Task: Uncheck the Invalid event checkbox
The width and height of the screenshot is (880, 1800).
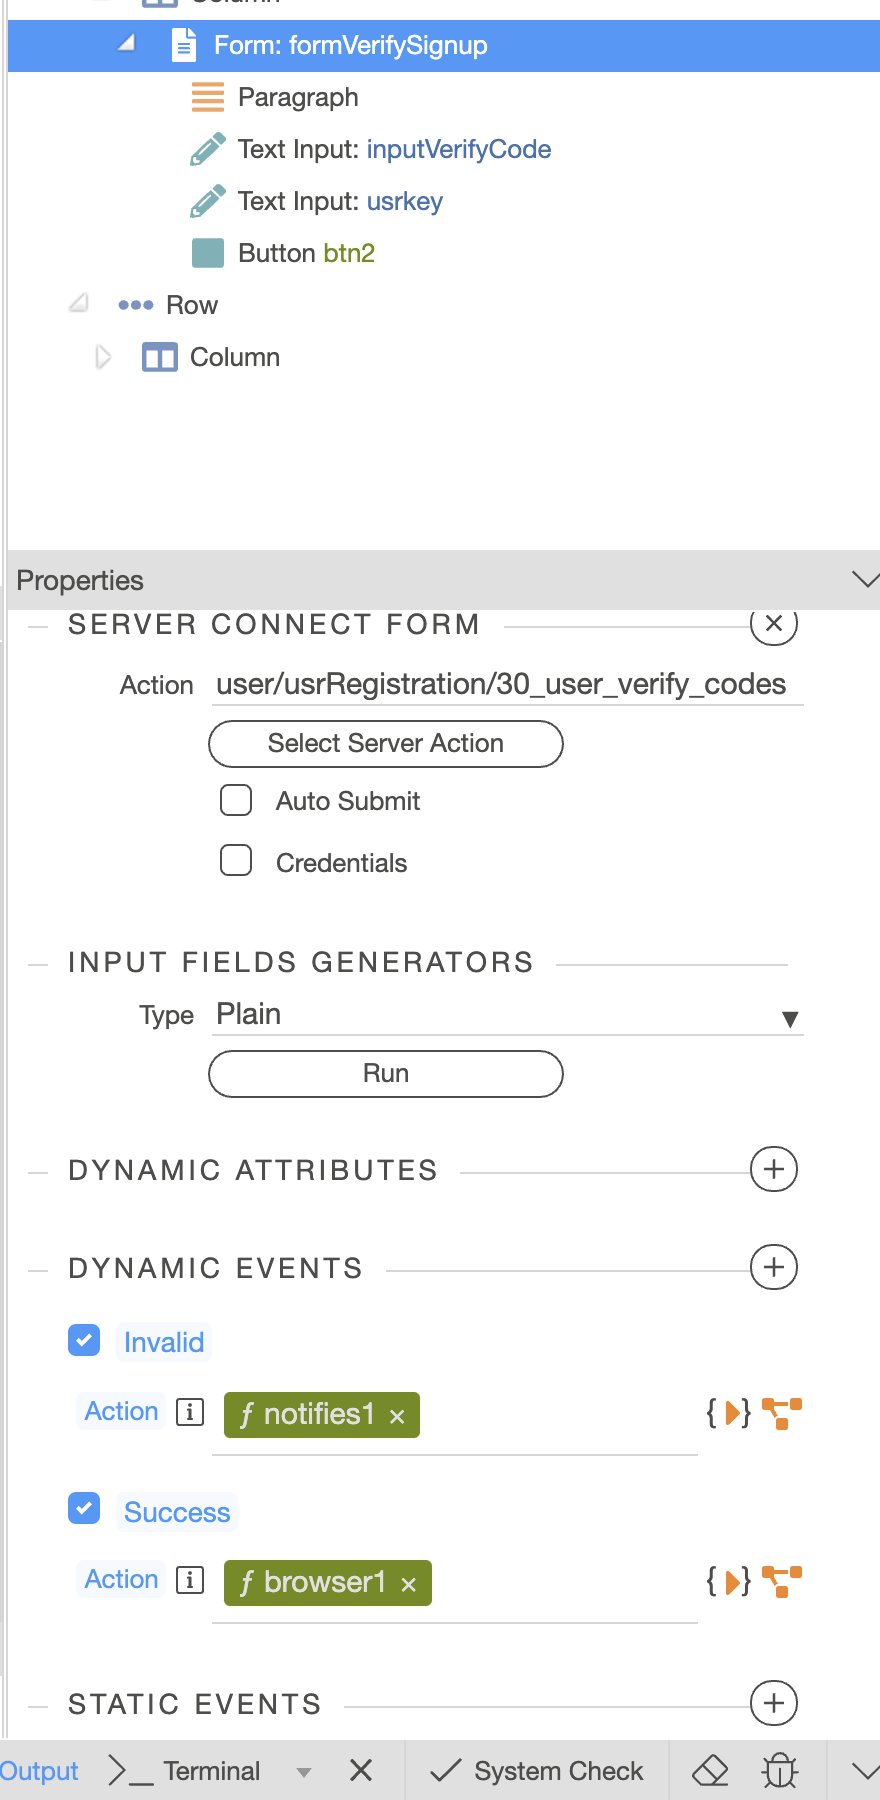Action: pyautogui.click(x=84, y=1340)
